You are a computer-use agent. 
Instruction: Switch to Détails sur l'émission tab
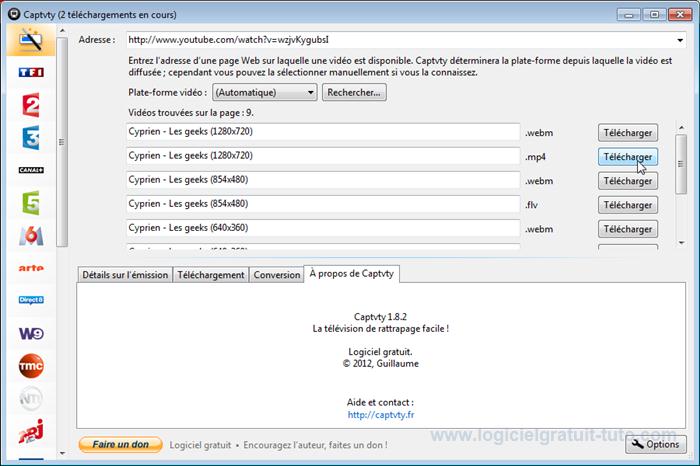point(125,275)
